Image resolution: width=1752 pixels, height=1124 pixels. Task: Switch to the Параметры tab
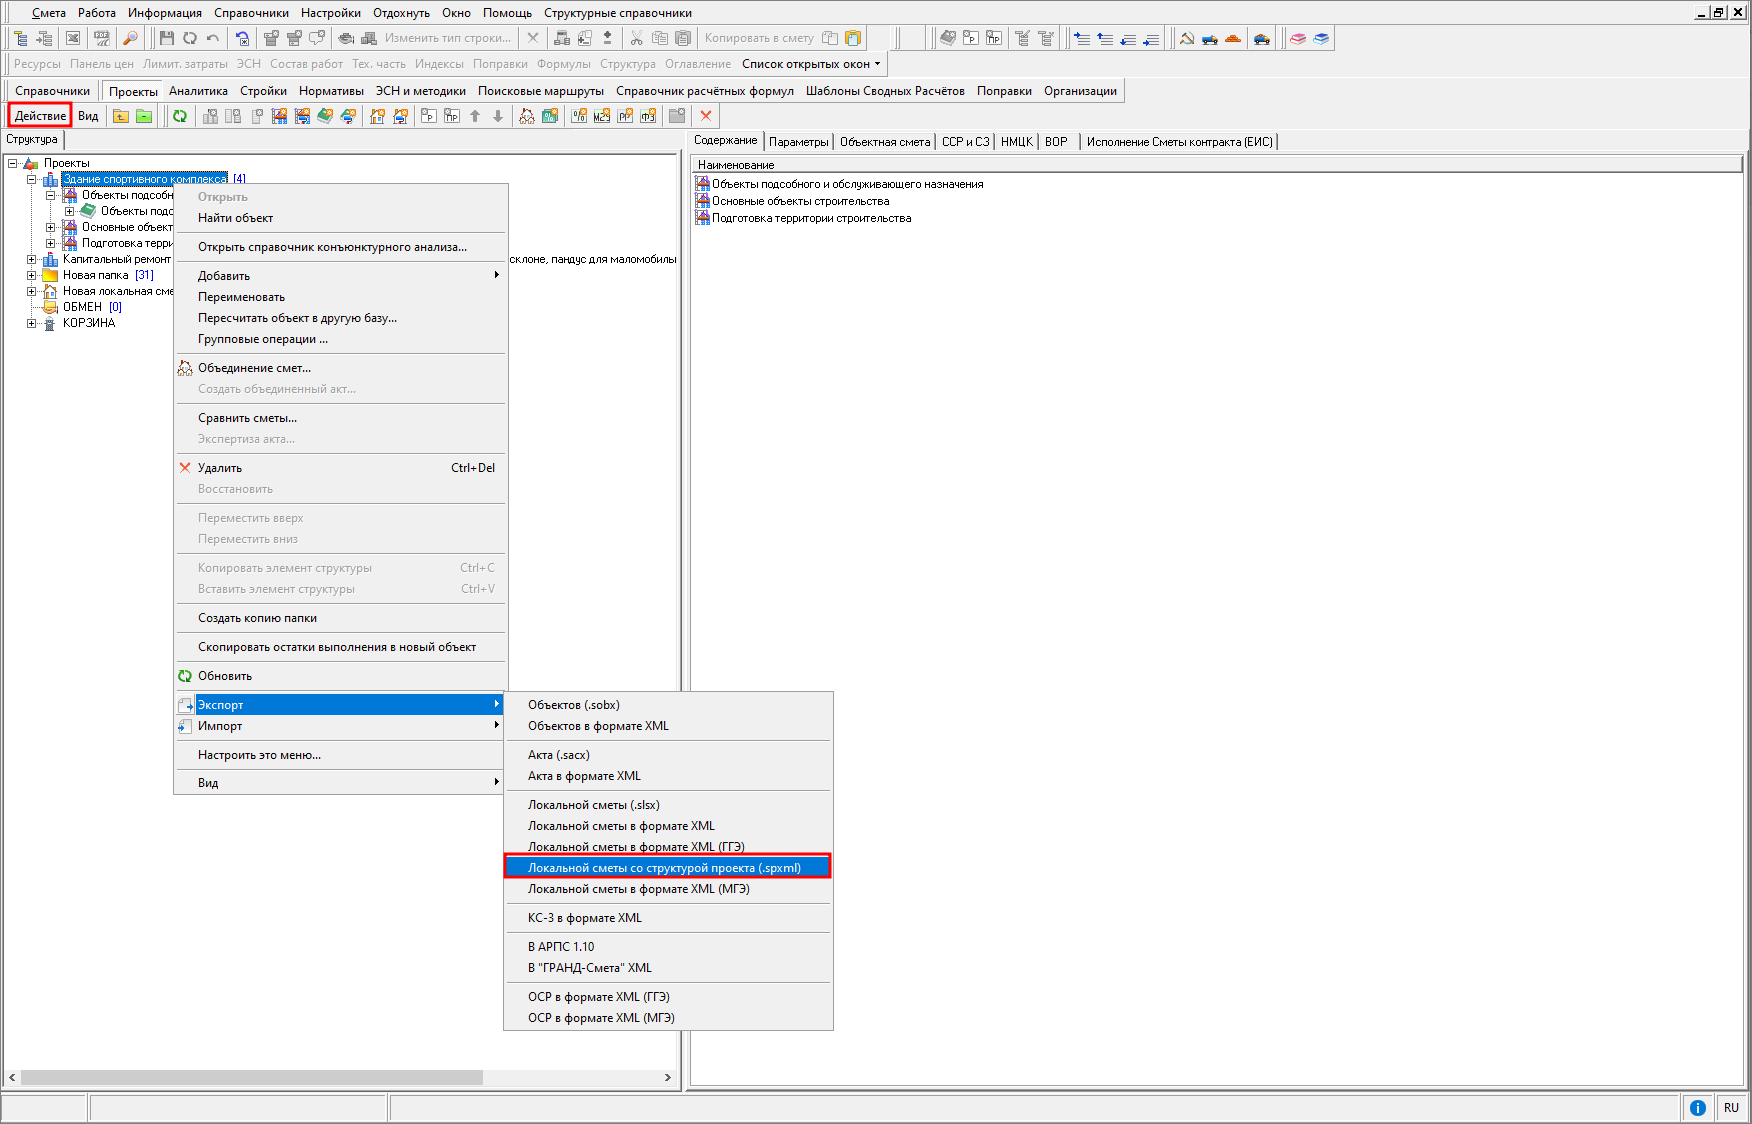tap(798, 142)
